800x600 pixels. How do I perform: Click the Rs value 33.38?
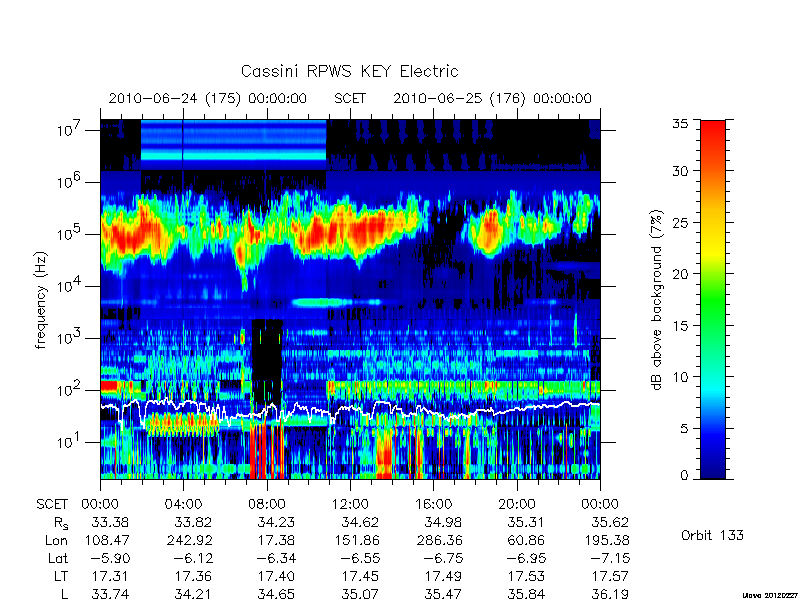coord(110,522)
